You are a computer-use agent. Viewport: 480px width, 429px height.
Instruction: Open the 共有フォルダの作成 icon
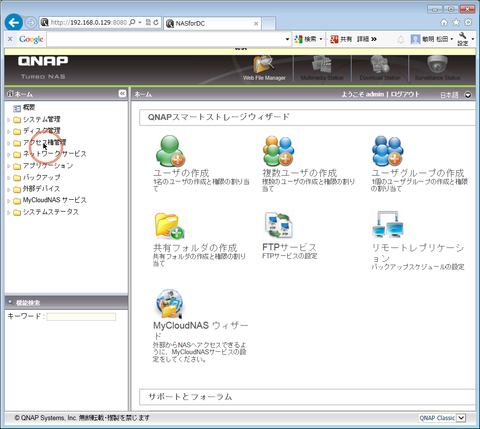coord(169,226)
